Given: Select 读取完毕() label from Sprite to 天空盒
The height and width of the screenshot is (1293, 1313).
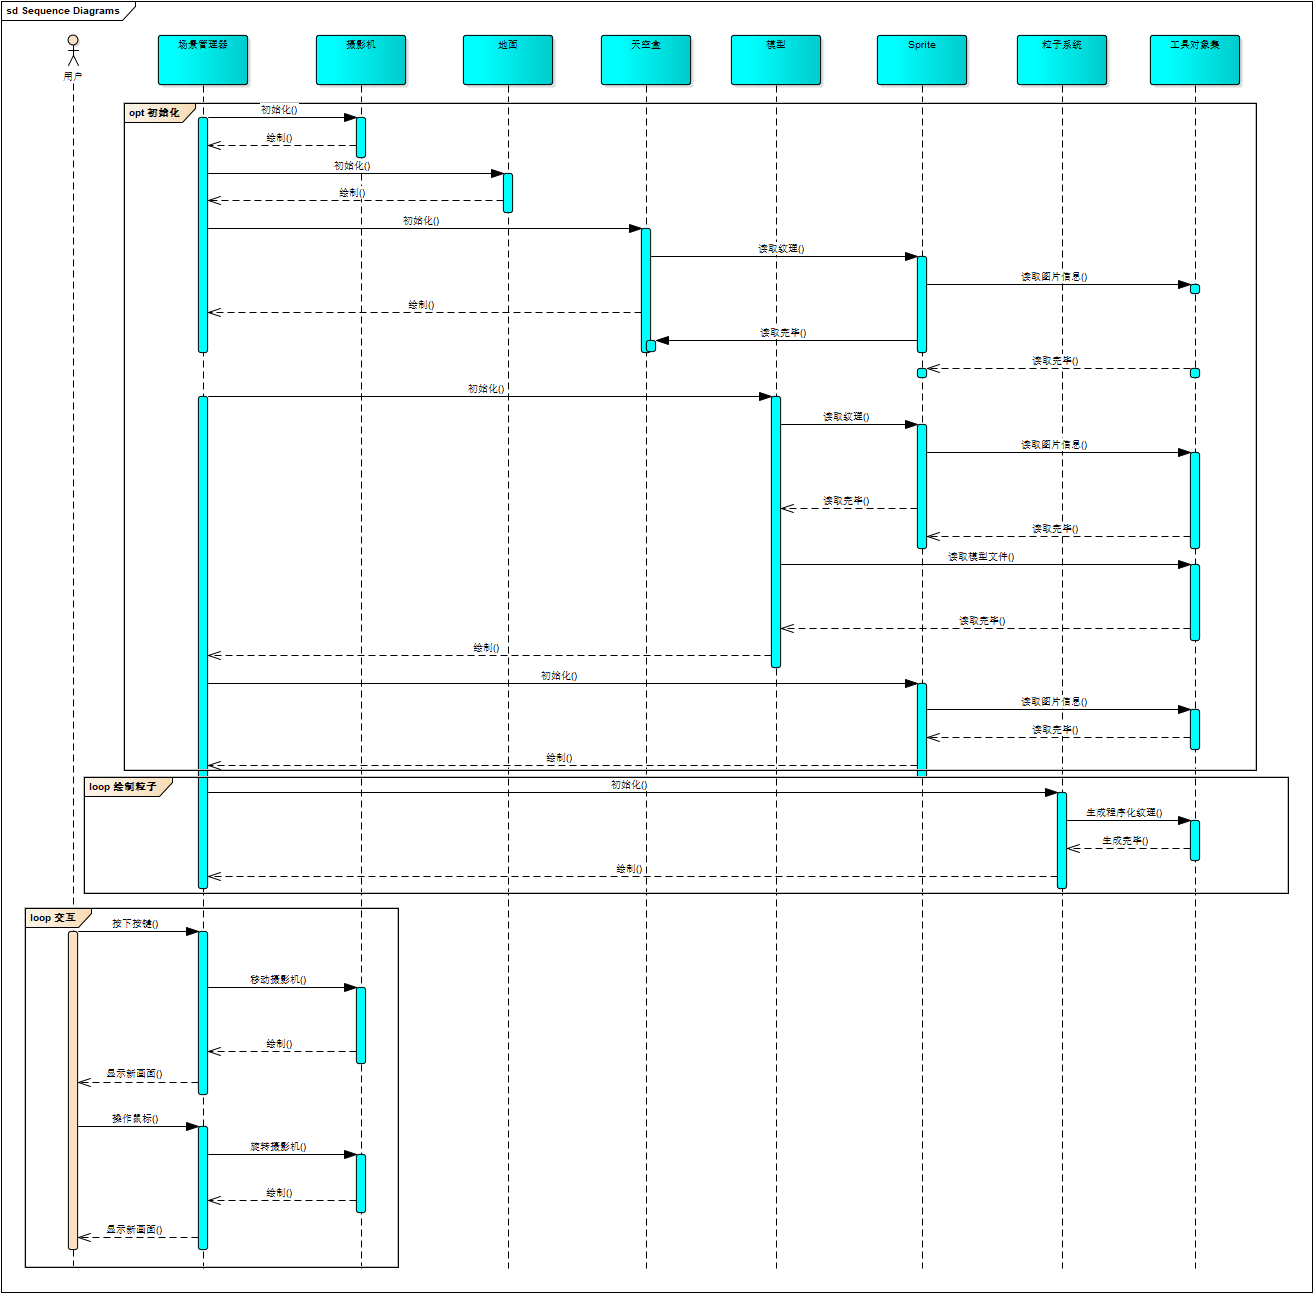Looking at the screenshot, I should [783, 333].
